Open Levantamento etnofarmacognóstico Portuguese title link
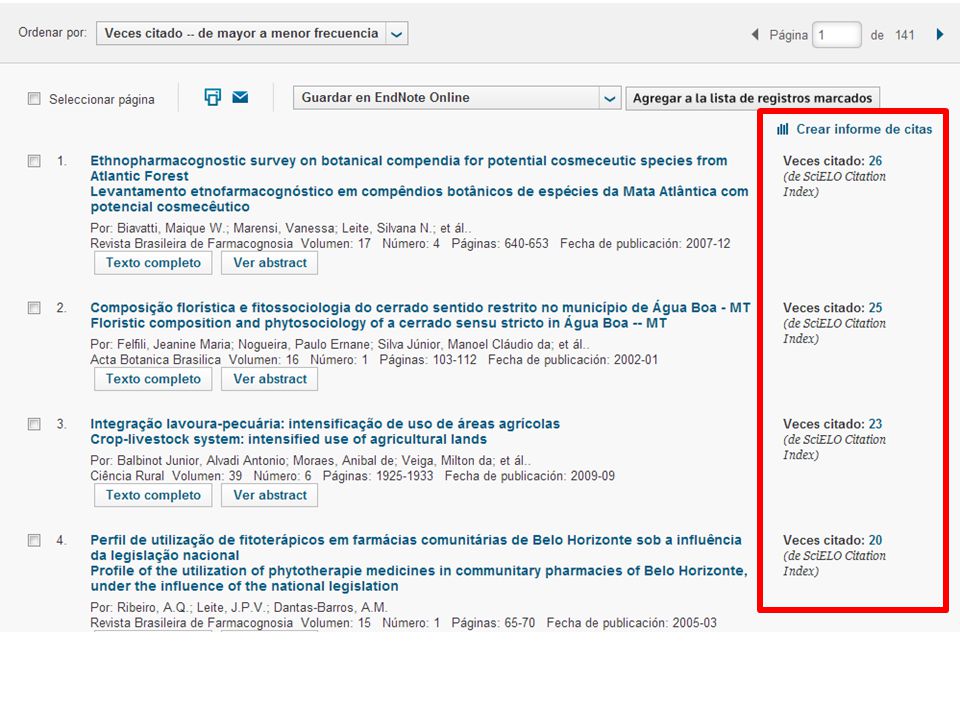Viewport: 960px width, 720px height. pyautogui.click(x=419, y=199)
